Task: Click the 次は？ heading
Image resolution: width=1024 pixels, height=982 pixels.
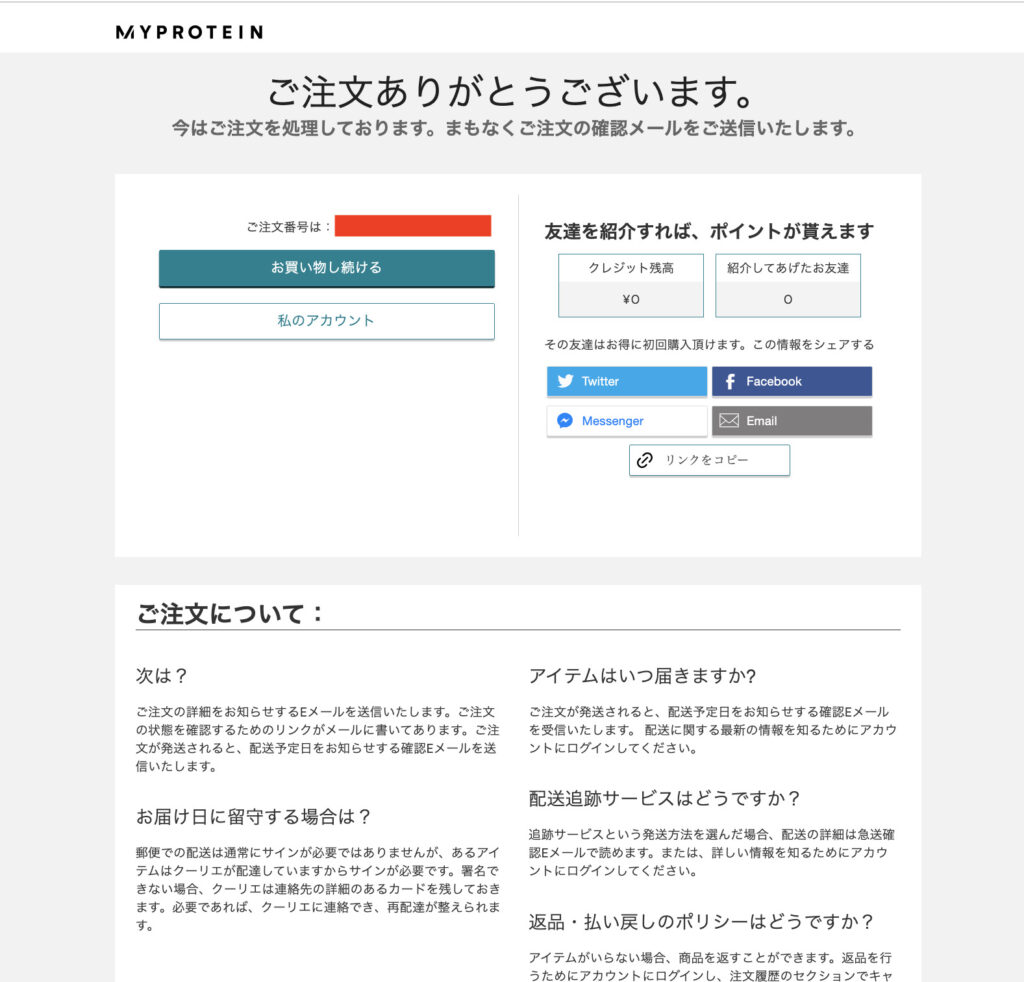Action: [162, 675]
